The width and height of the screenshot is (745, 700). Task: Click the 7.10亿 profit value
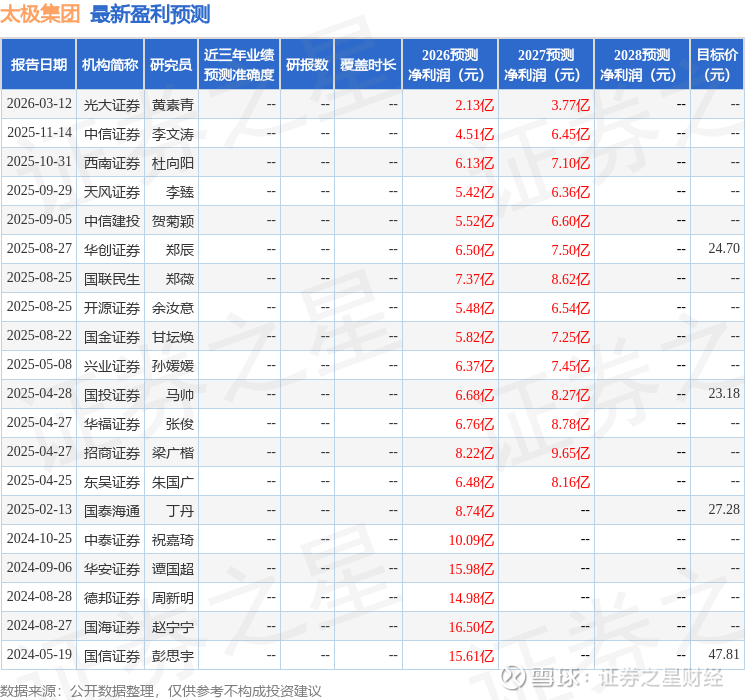coord(570,163)
